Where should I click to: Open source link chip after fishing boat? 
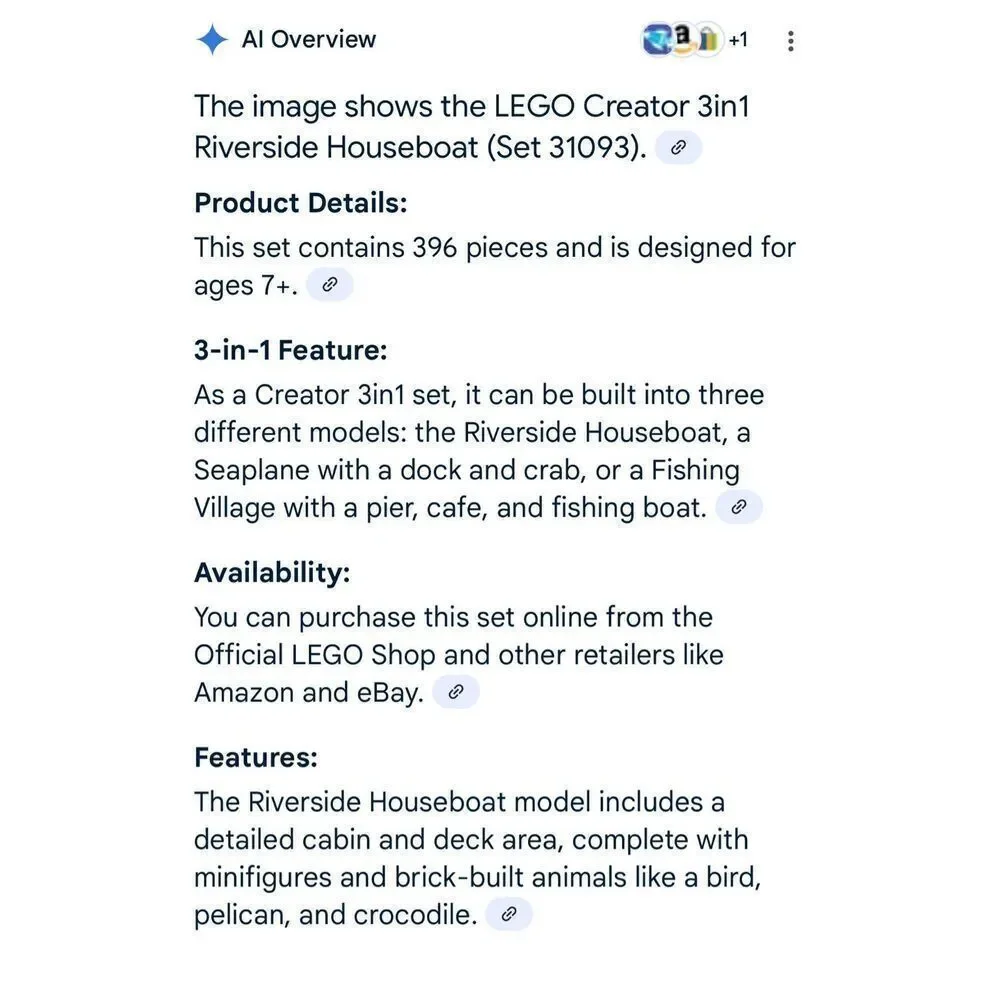click(739, 507)
